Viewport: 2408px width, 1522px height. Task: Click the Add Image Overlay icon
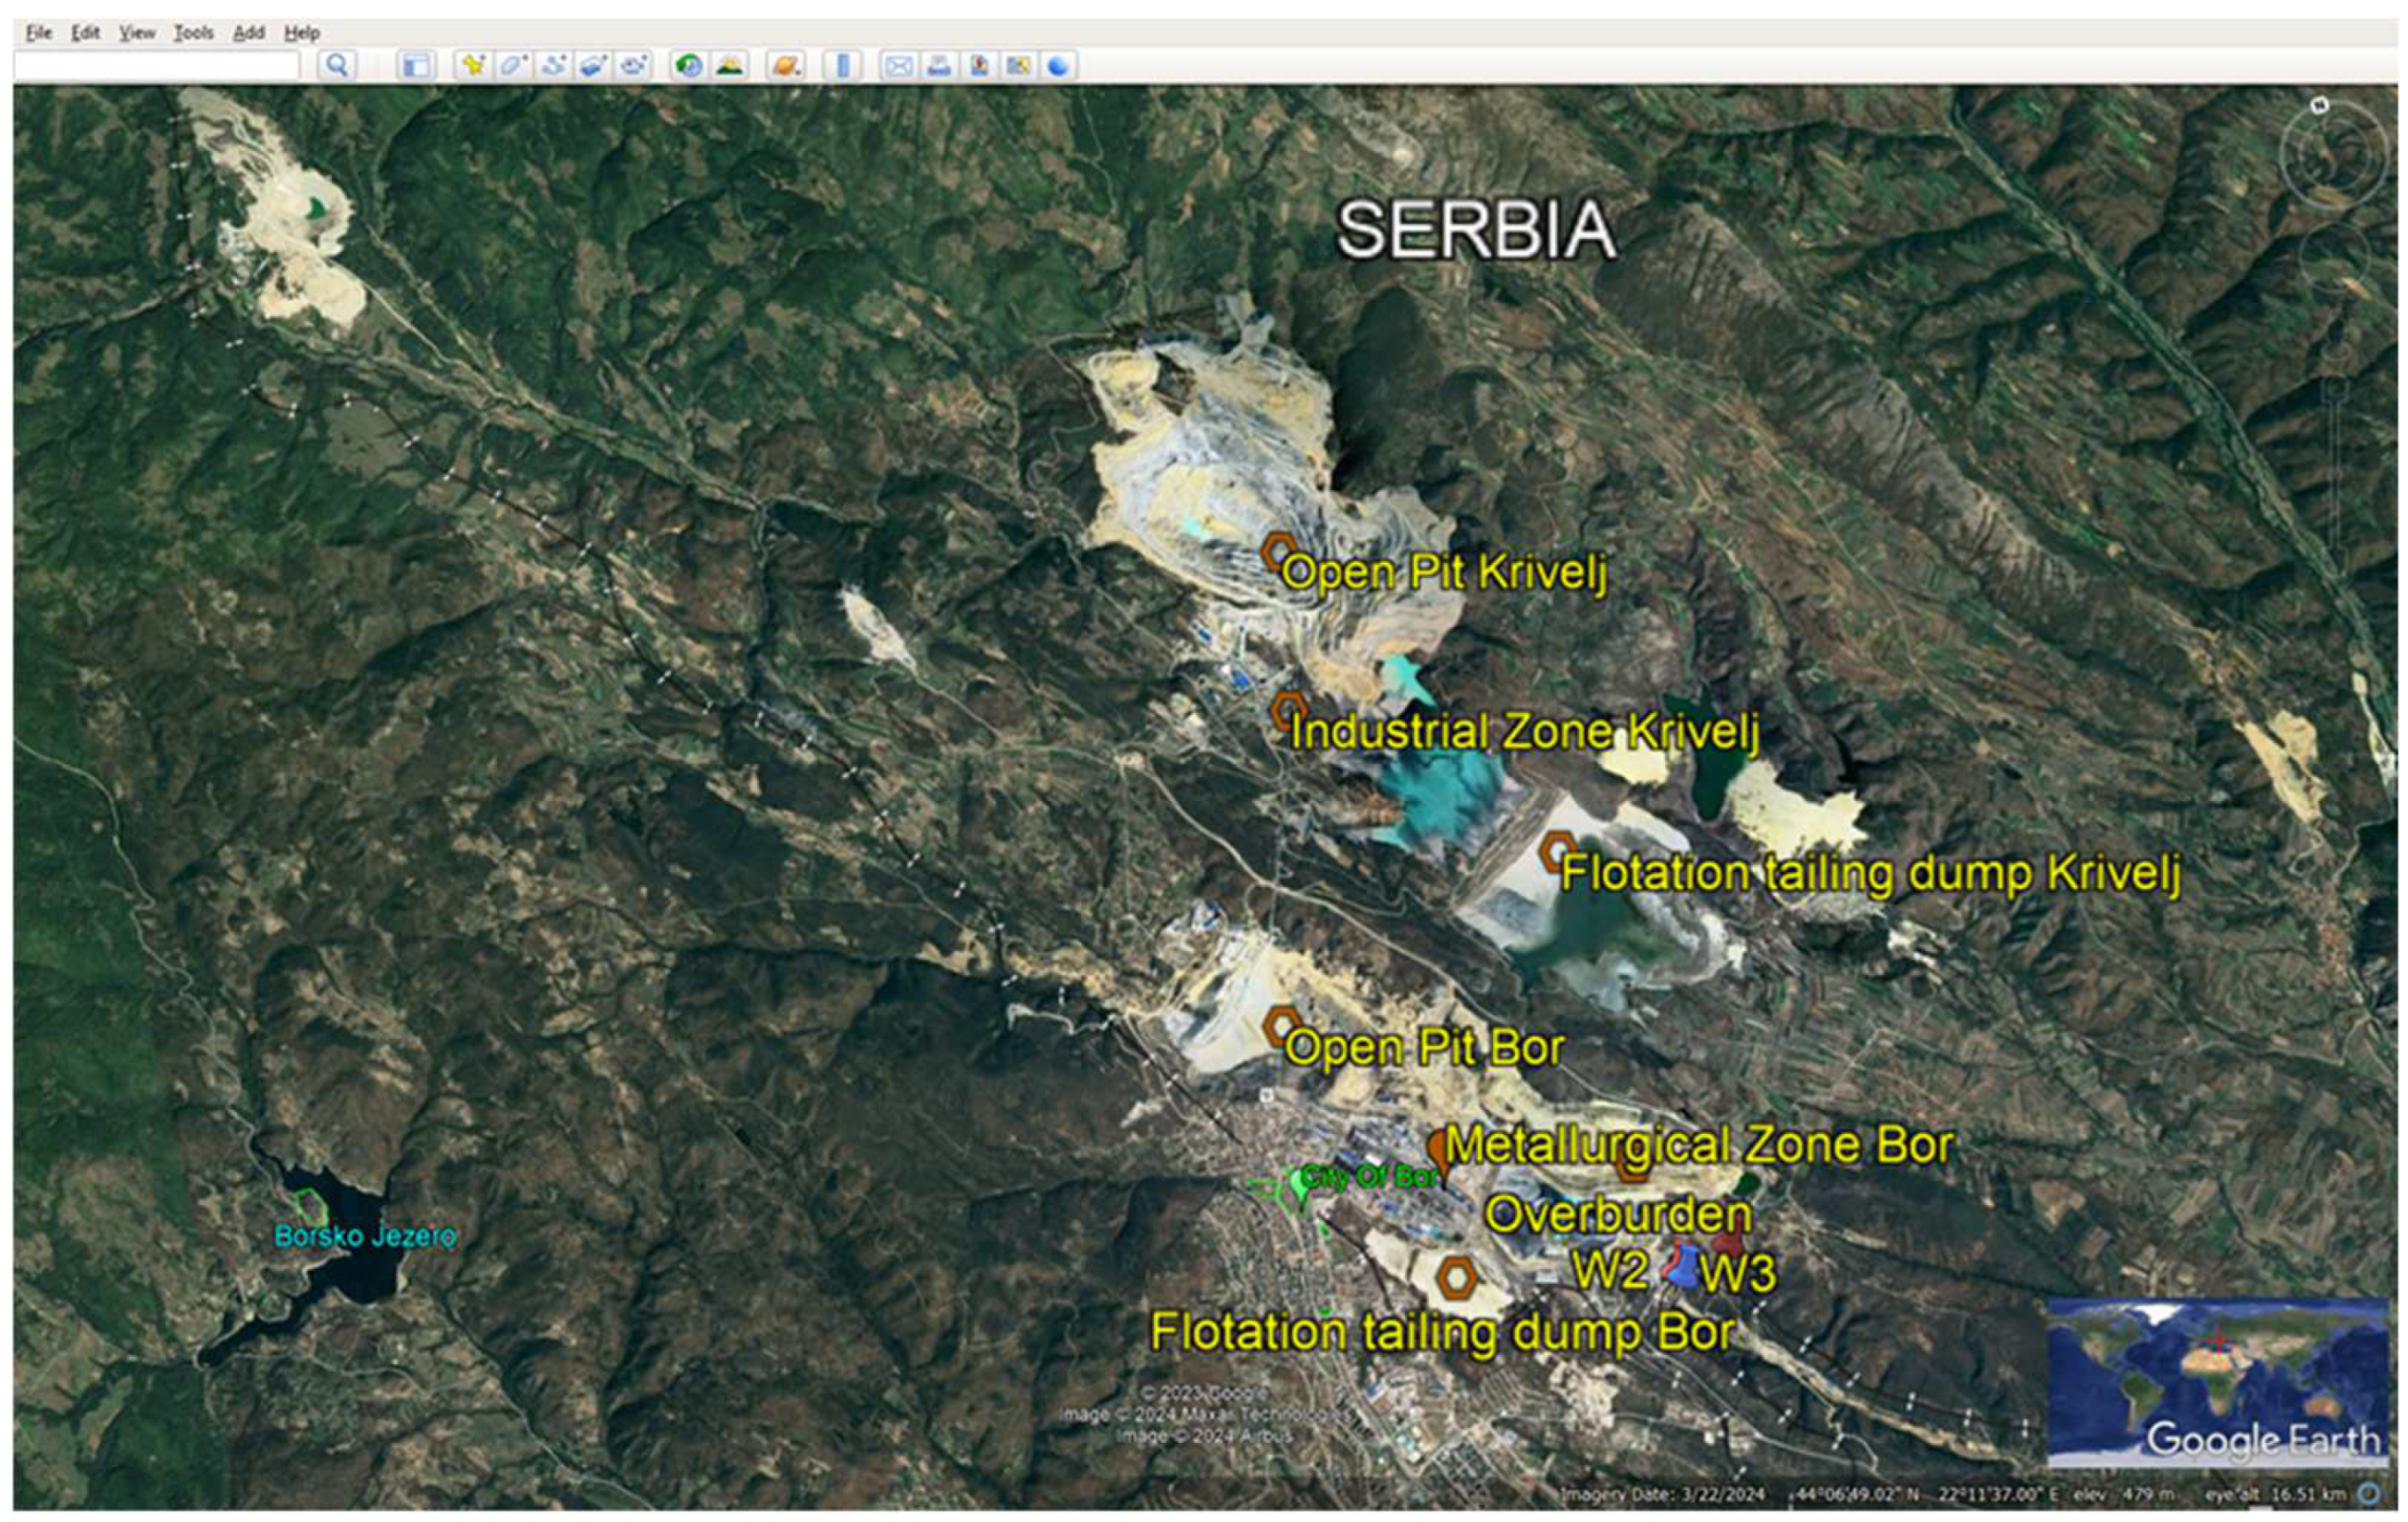click(x=593, y=66)
